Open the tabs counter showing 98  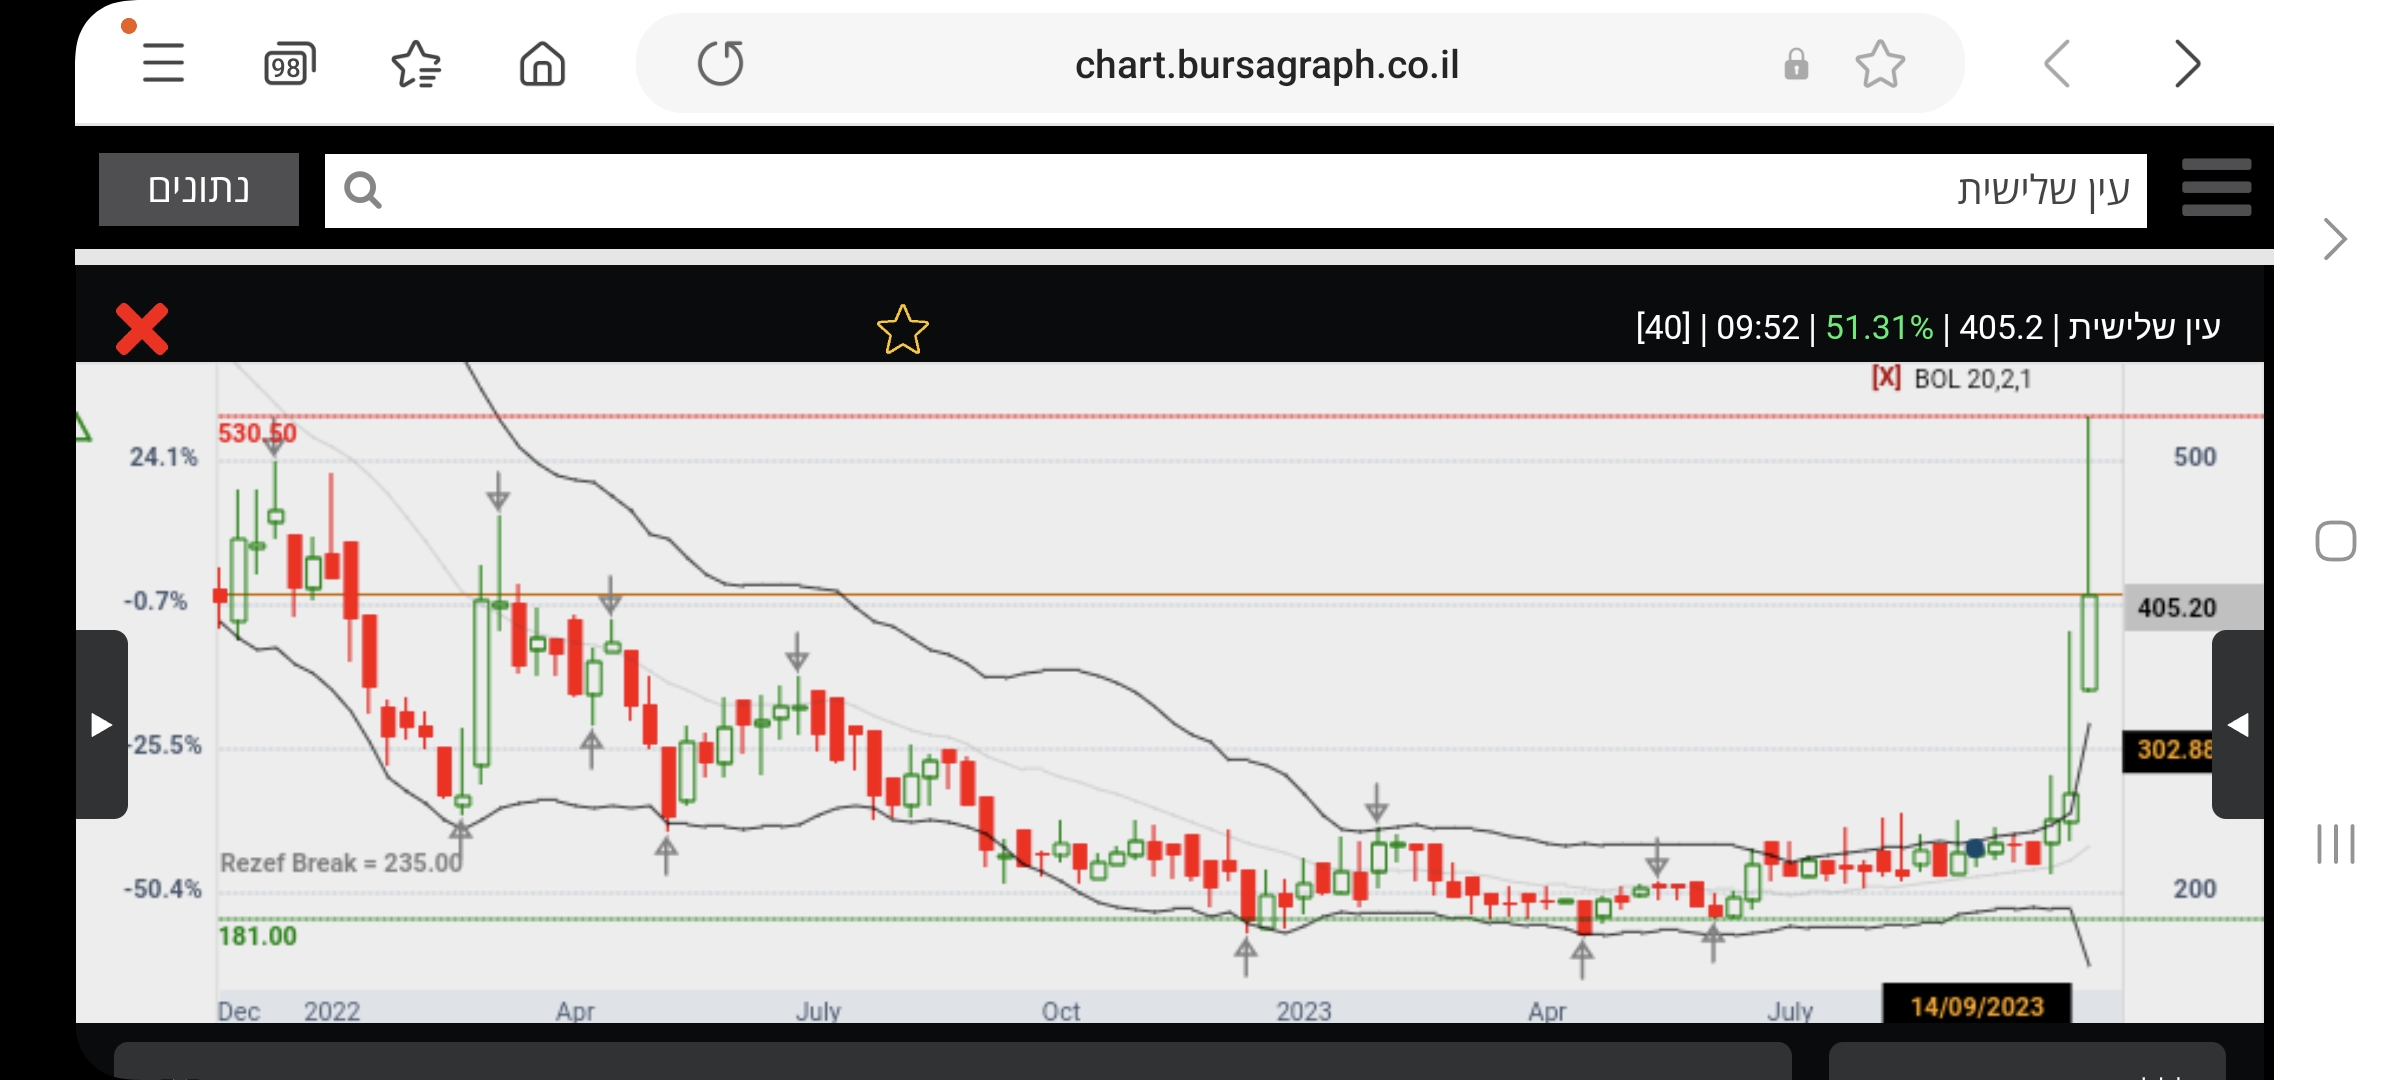click(x=289, y=65)
